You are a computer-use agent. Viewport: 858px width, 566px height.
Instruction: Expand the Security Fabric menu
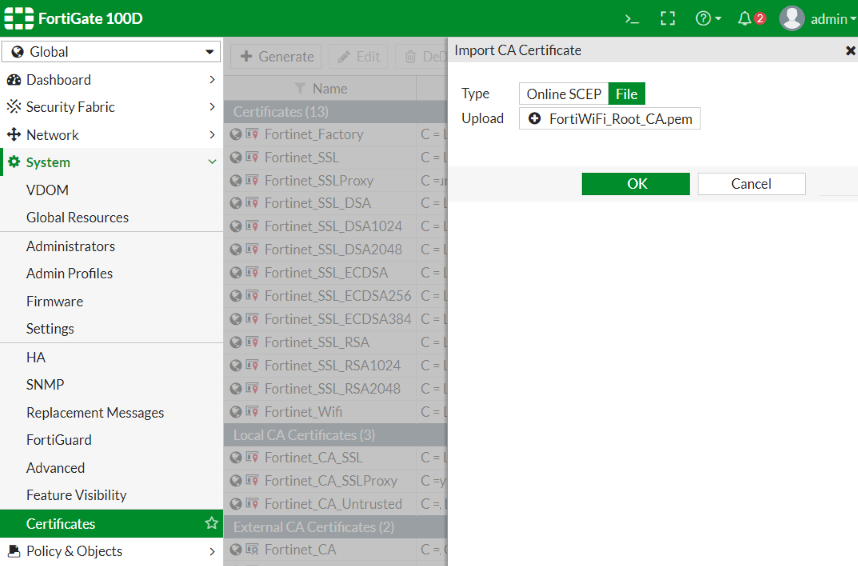[112, 107]
